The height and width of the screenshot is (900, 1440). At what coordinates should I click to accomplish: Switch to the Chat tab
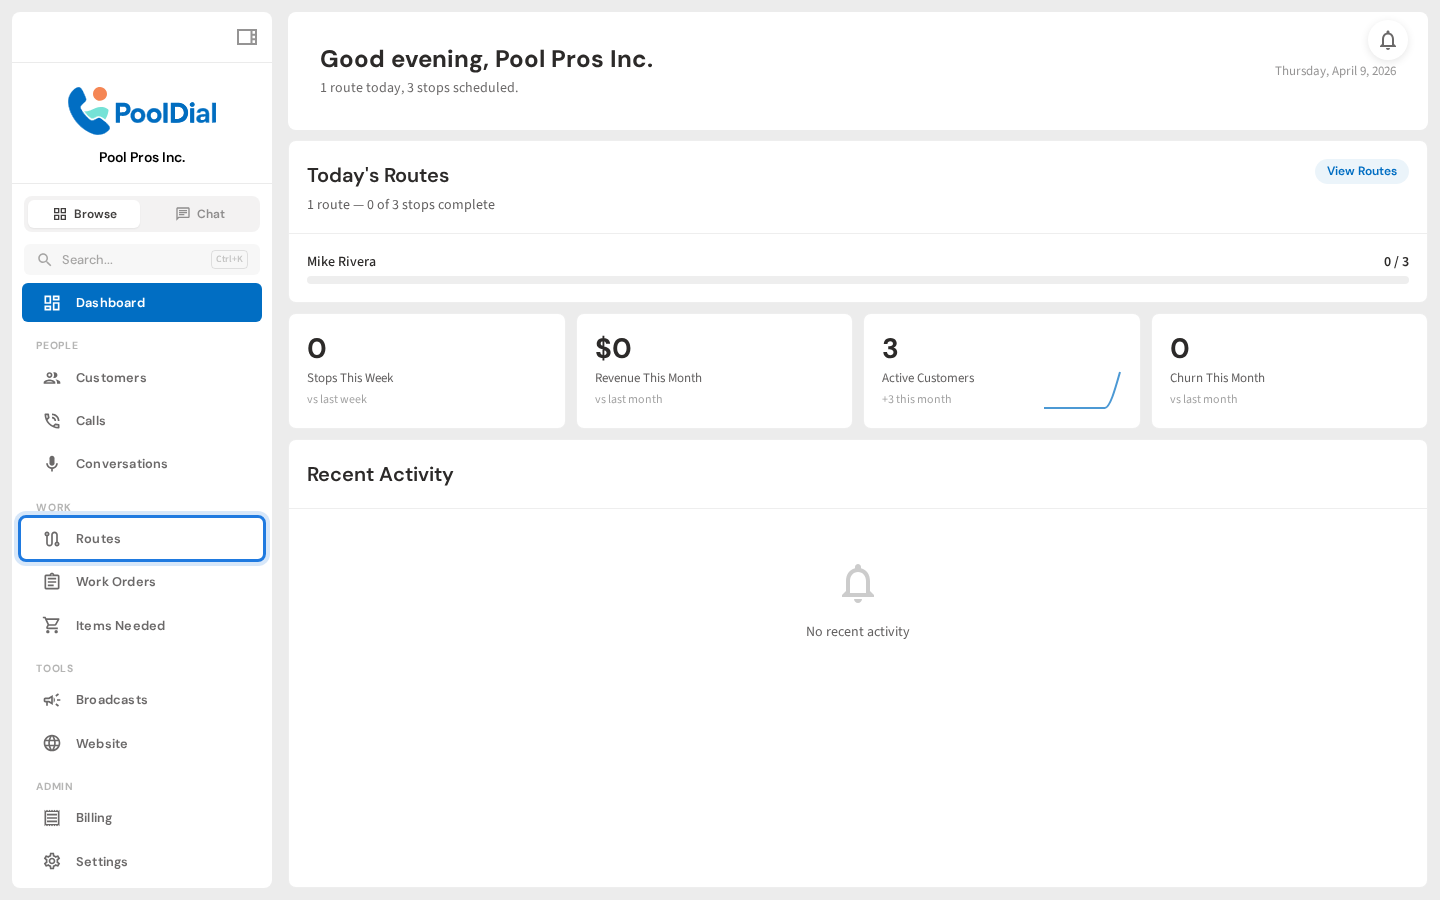click(200, 213)
